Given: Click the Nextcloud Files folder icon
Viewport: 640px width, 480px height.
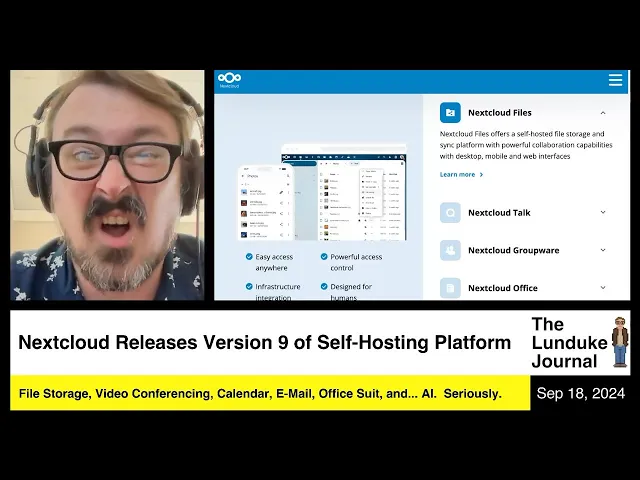Looking at the screenshot, I should tap(450, 113).
